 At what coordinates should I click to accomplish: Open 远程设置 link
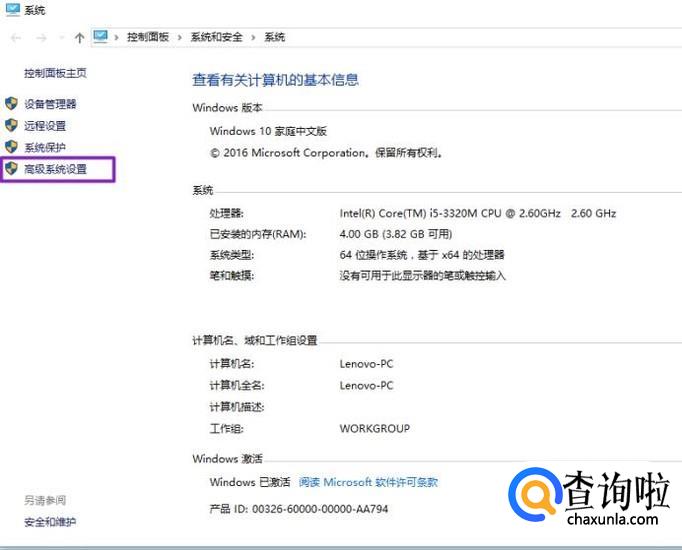45,126
